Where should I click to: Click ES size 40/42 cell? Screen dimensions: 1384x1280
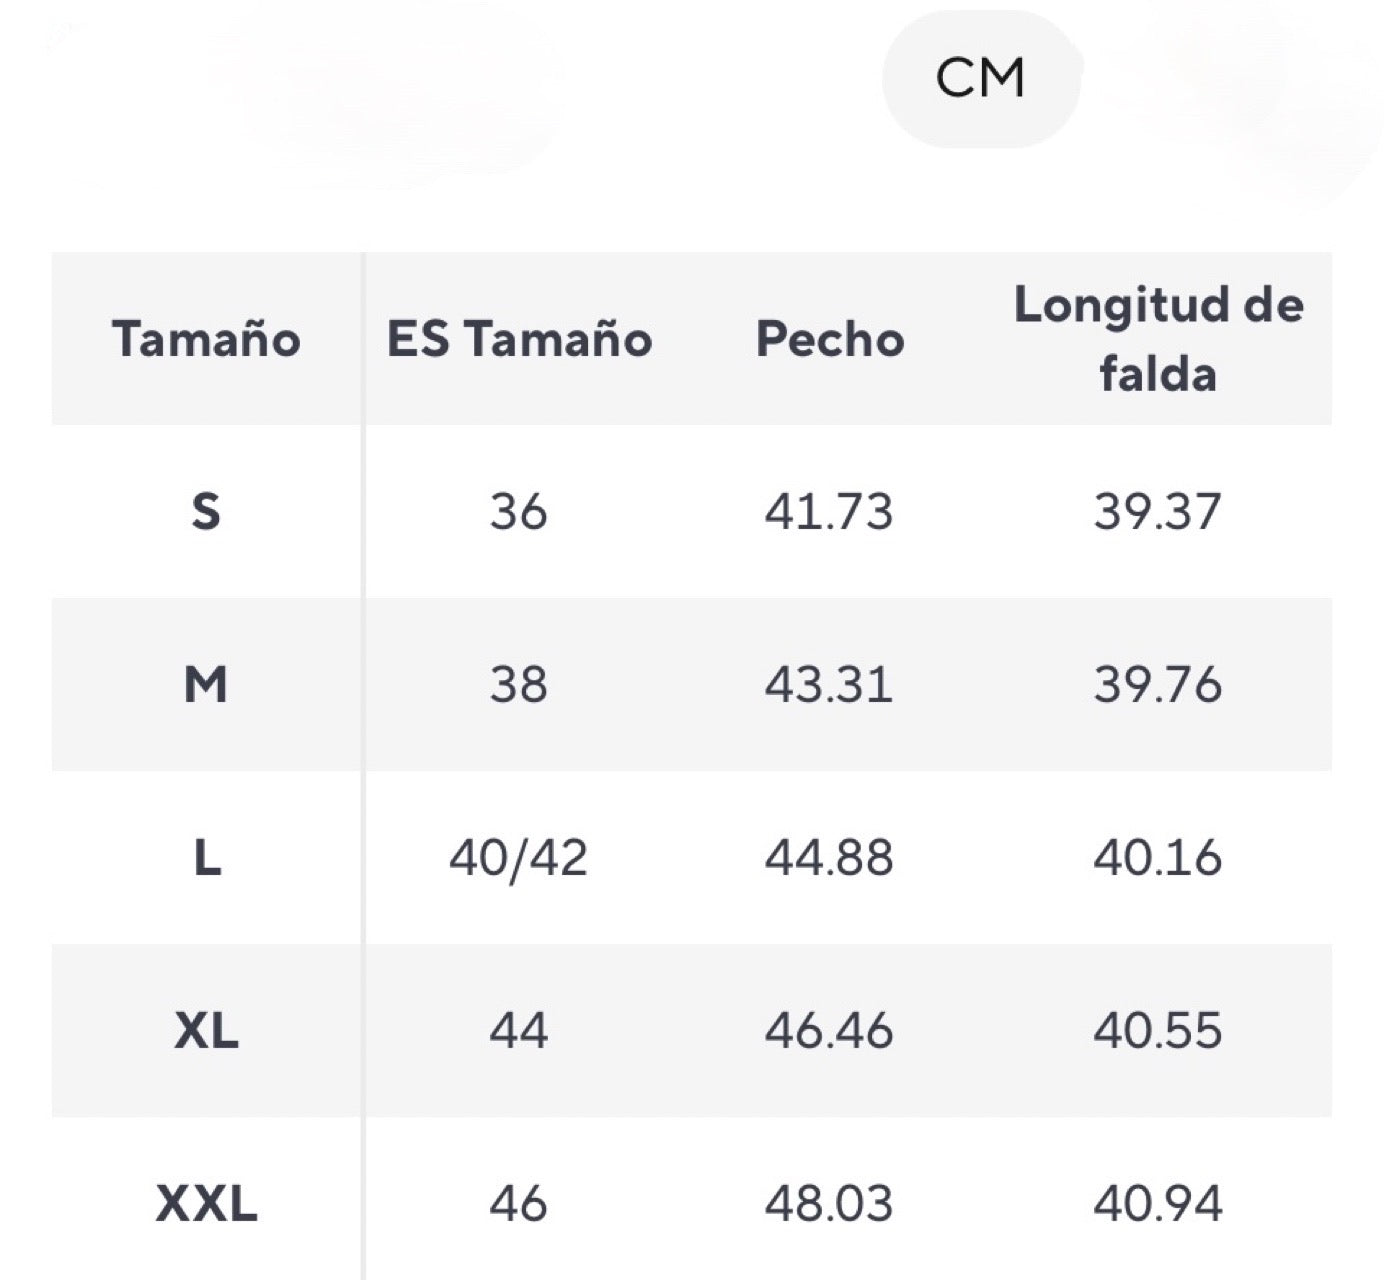point(518,858)
